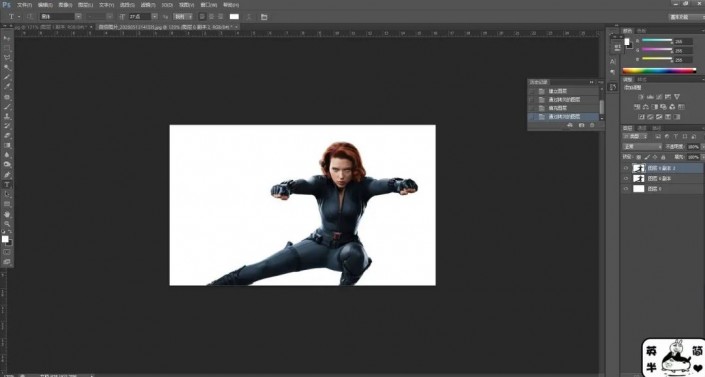Set center text alignment in options bar
Screen dimensions: 705x377
[x=211, y=17]
